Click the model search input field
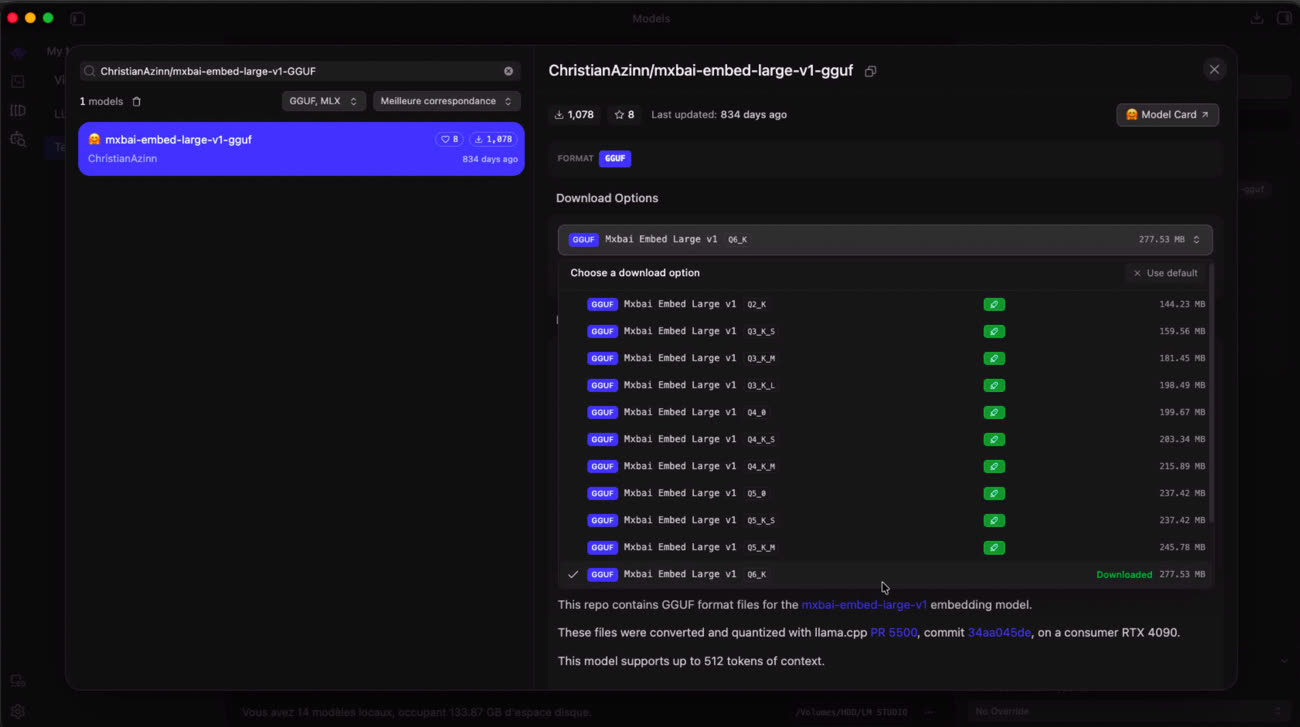Screen dimensions: 1300x727 [300, 71]
